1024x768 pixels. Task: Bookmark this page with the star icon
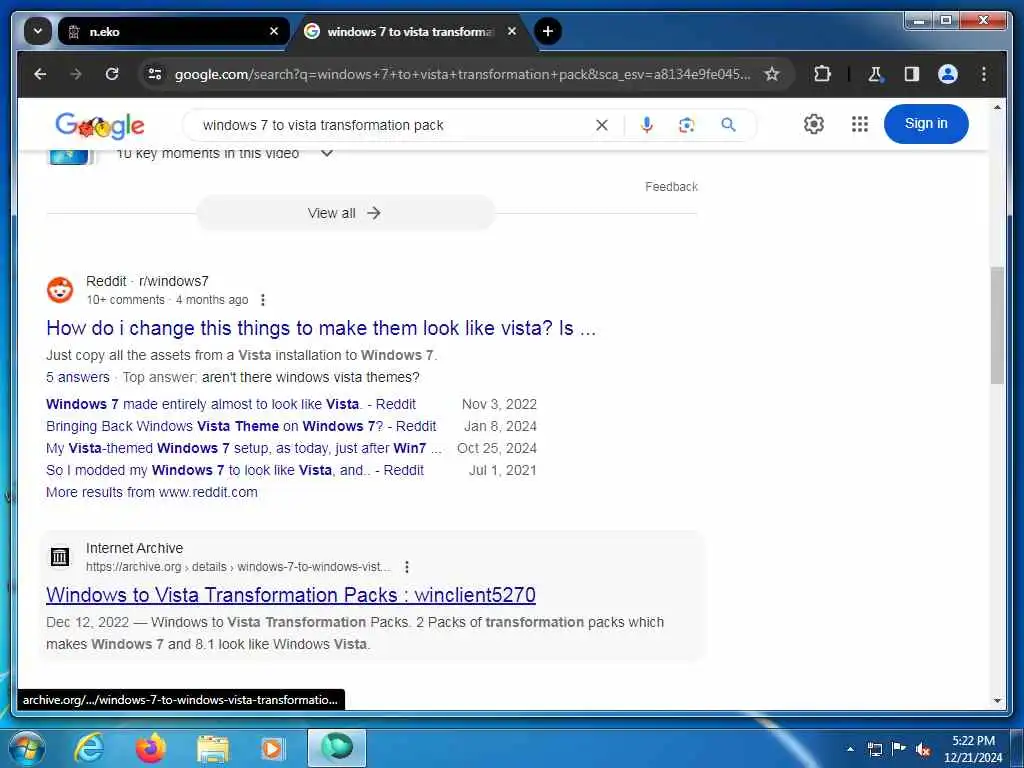point(772,74)
